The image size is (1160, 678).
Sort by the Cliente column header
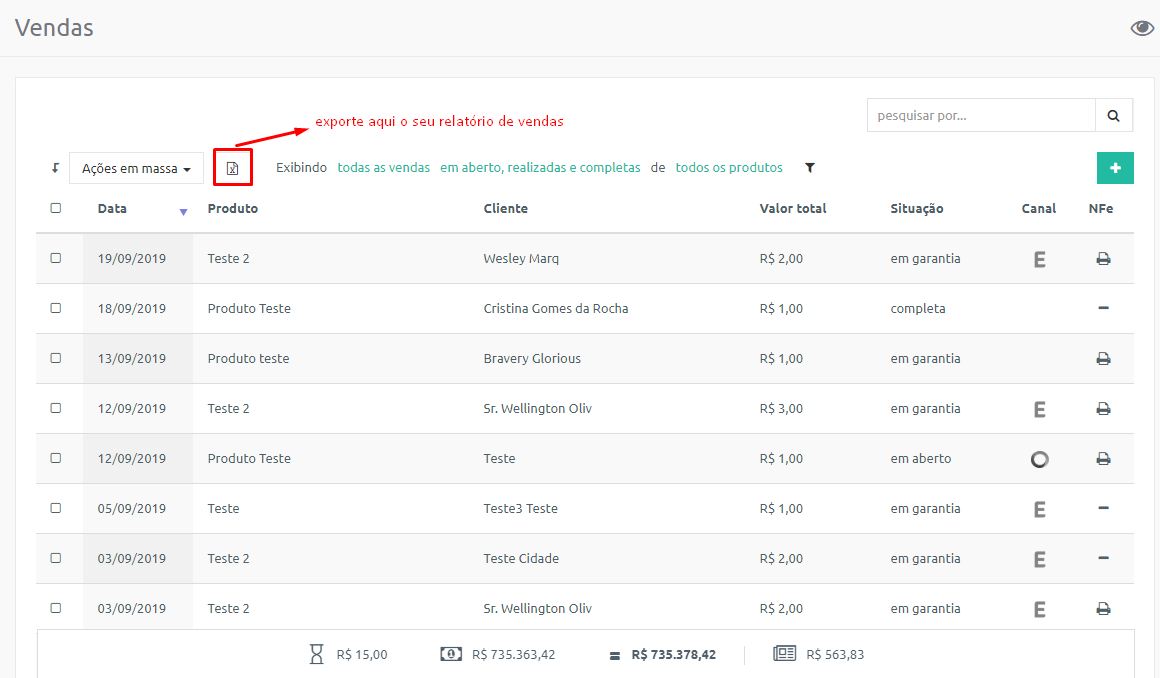[505, 209]
